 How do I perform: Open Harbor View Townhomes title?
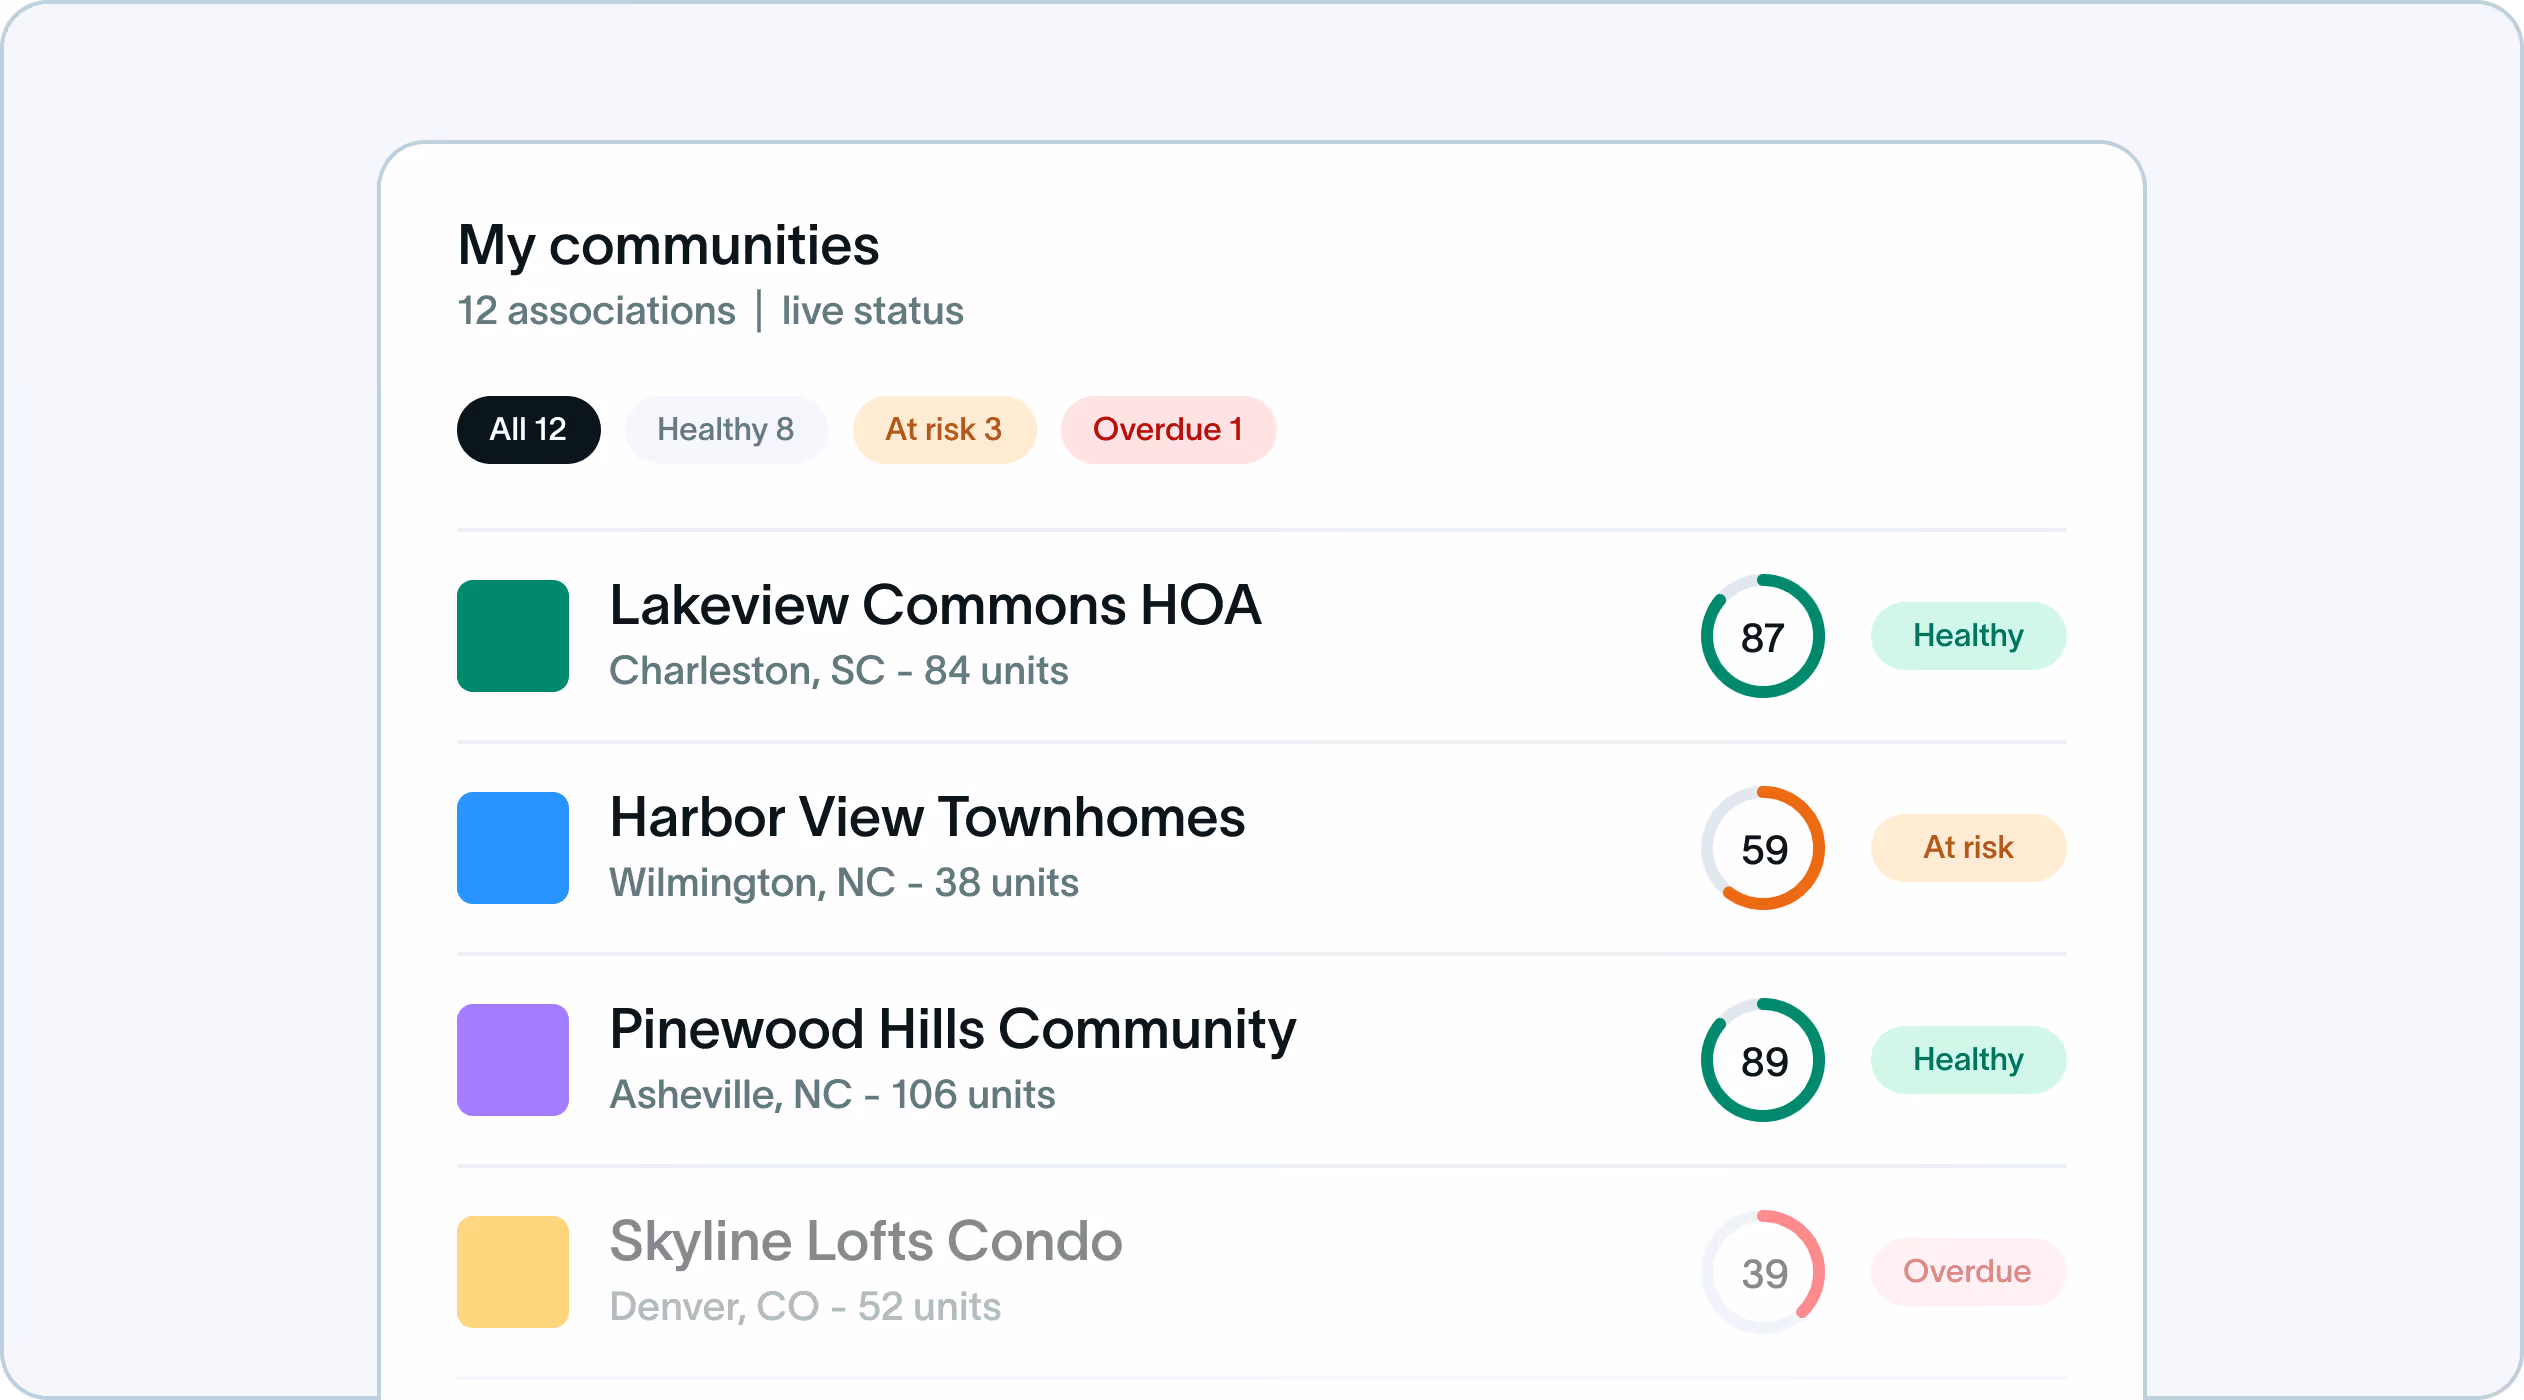coord(927,818)
